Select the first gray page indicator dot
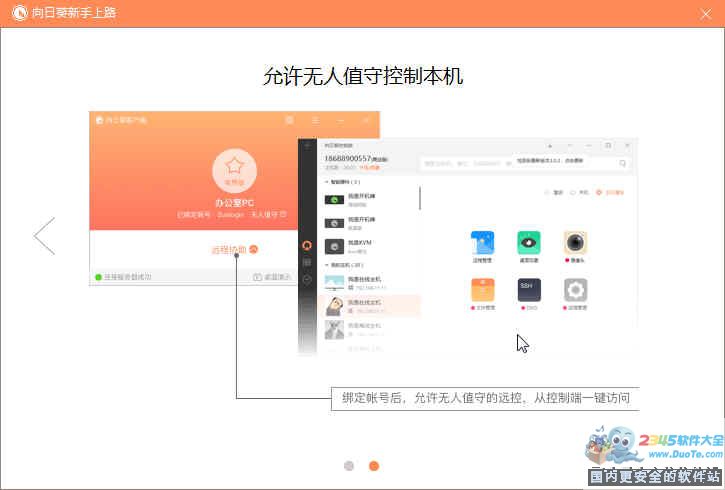 coord(349,466)
